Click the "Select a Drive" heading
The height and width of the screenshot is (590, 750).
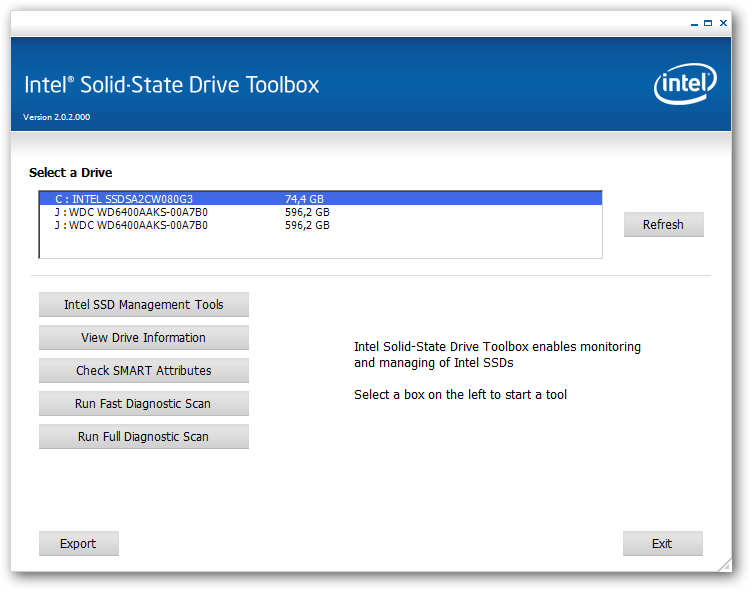[x=70, y=173]
